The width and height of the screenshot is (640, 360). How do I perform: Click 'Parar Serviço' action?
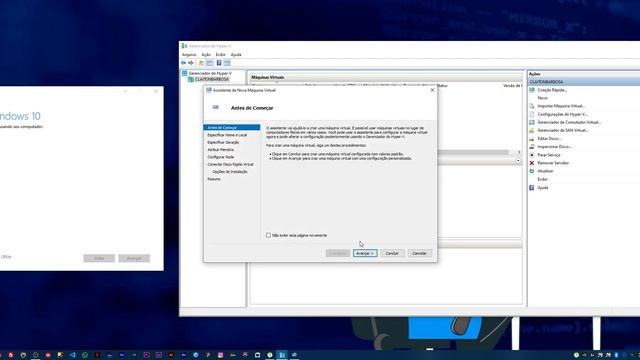(x=549, y=155)
